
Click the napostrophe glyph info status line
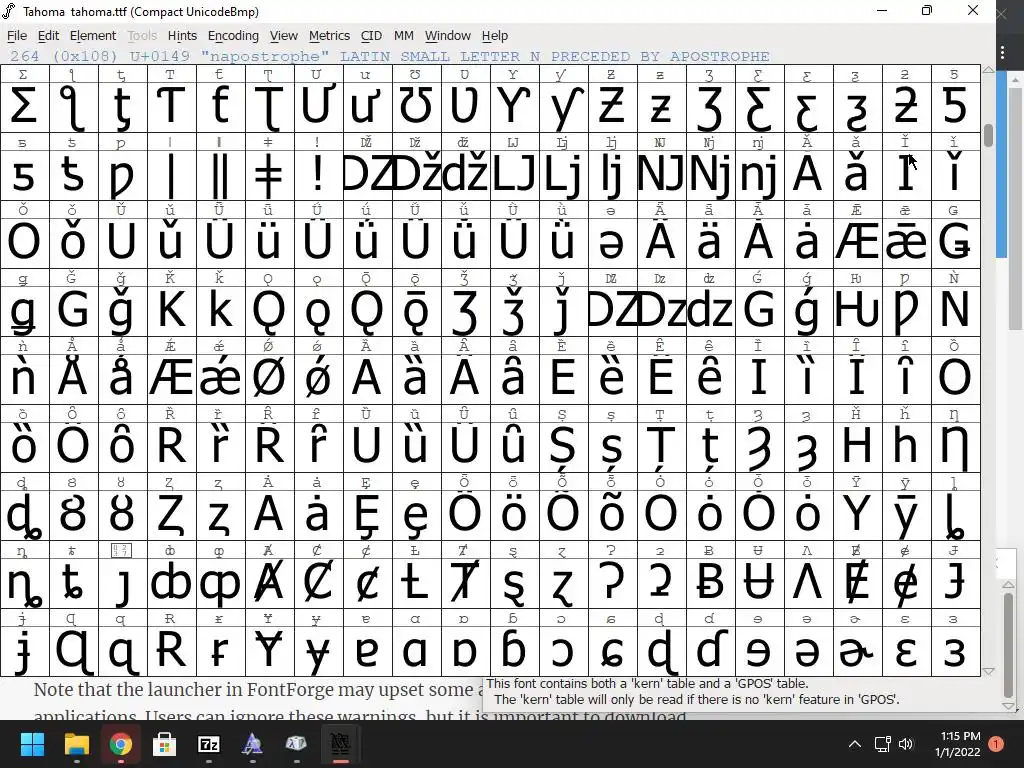click(x=390, y=56)
